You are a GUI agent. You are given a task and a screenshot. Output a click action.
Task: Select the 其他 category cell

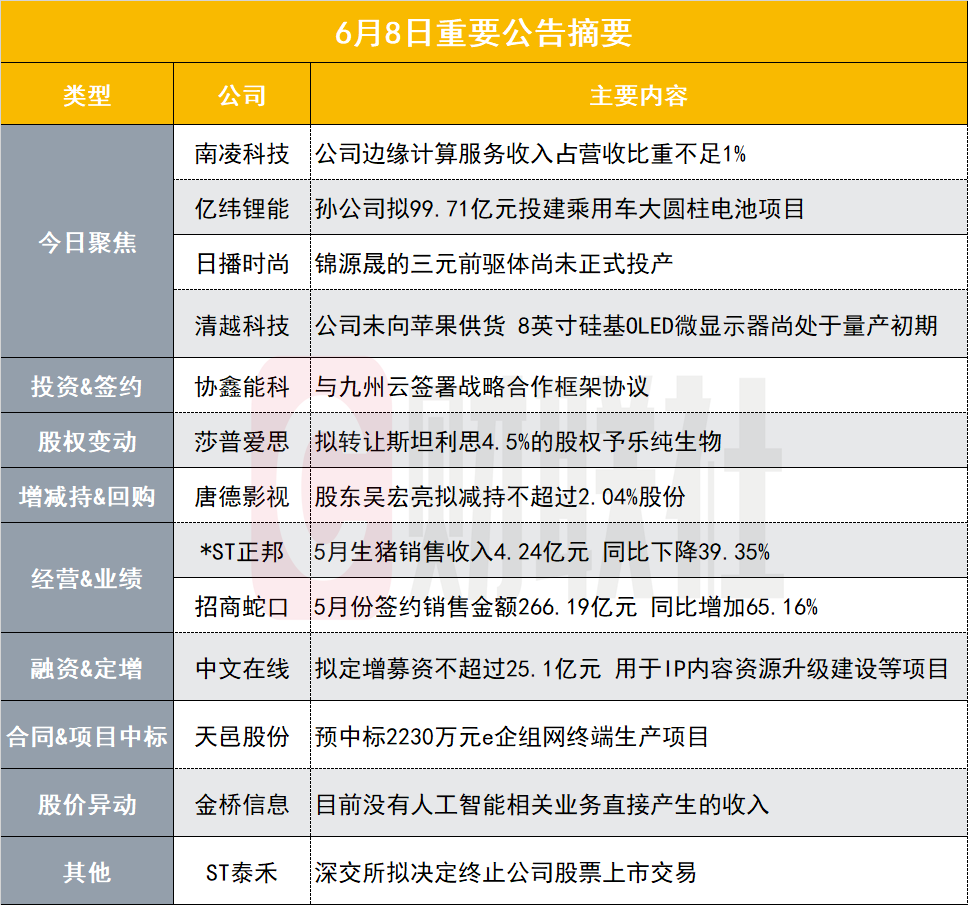point(87,871)
